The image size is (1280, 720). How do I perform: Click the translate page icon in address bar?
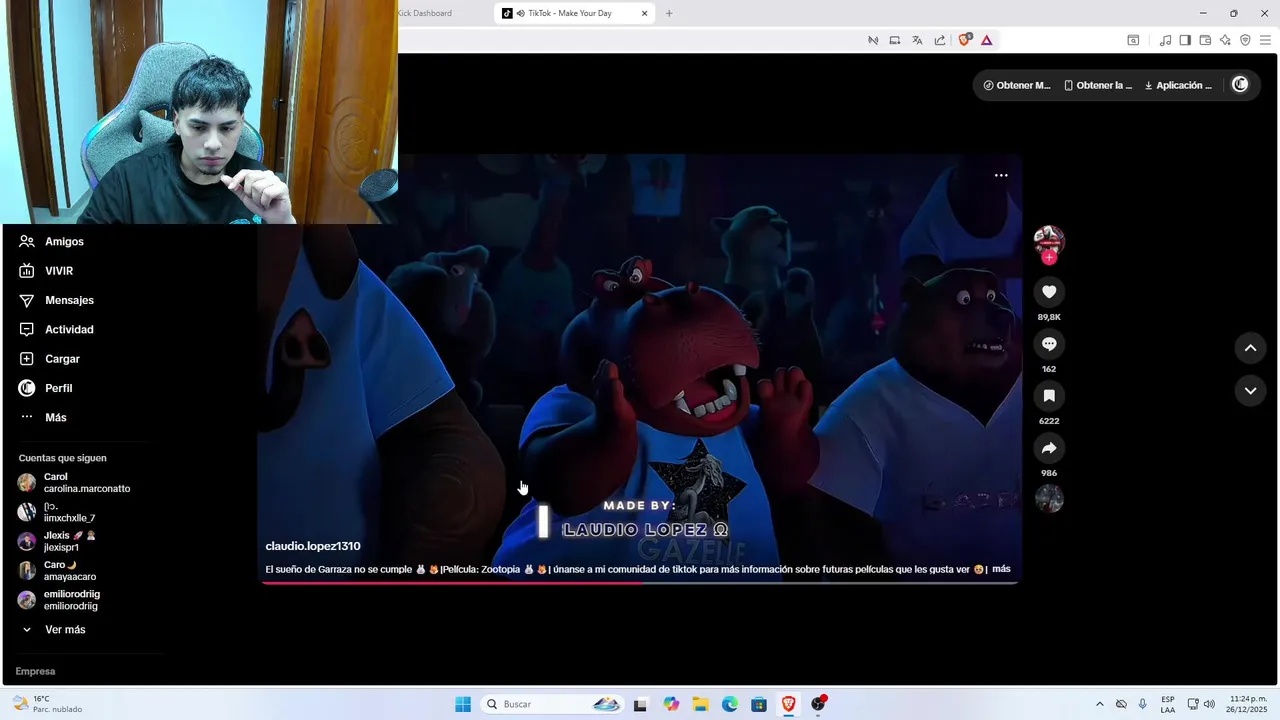coord(917,40)
